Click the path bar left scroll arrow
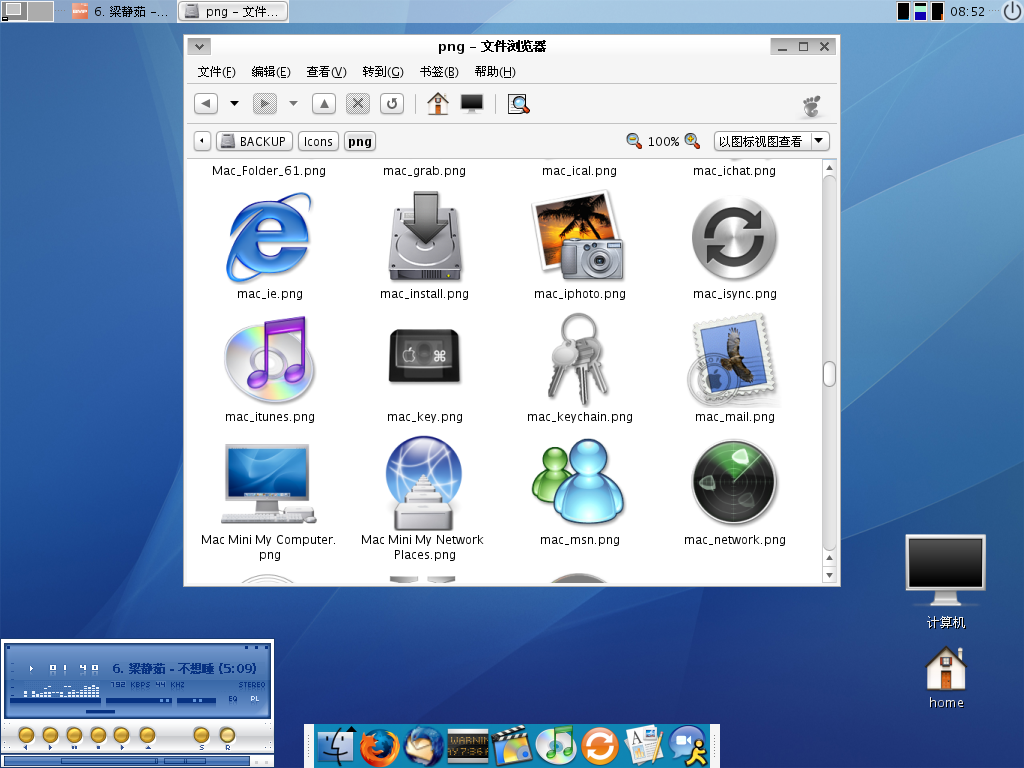 202,142
